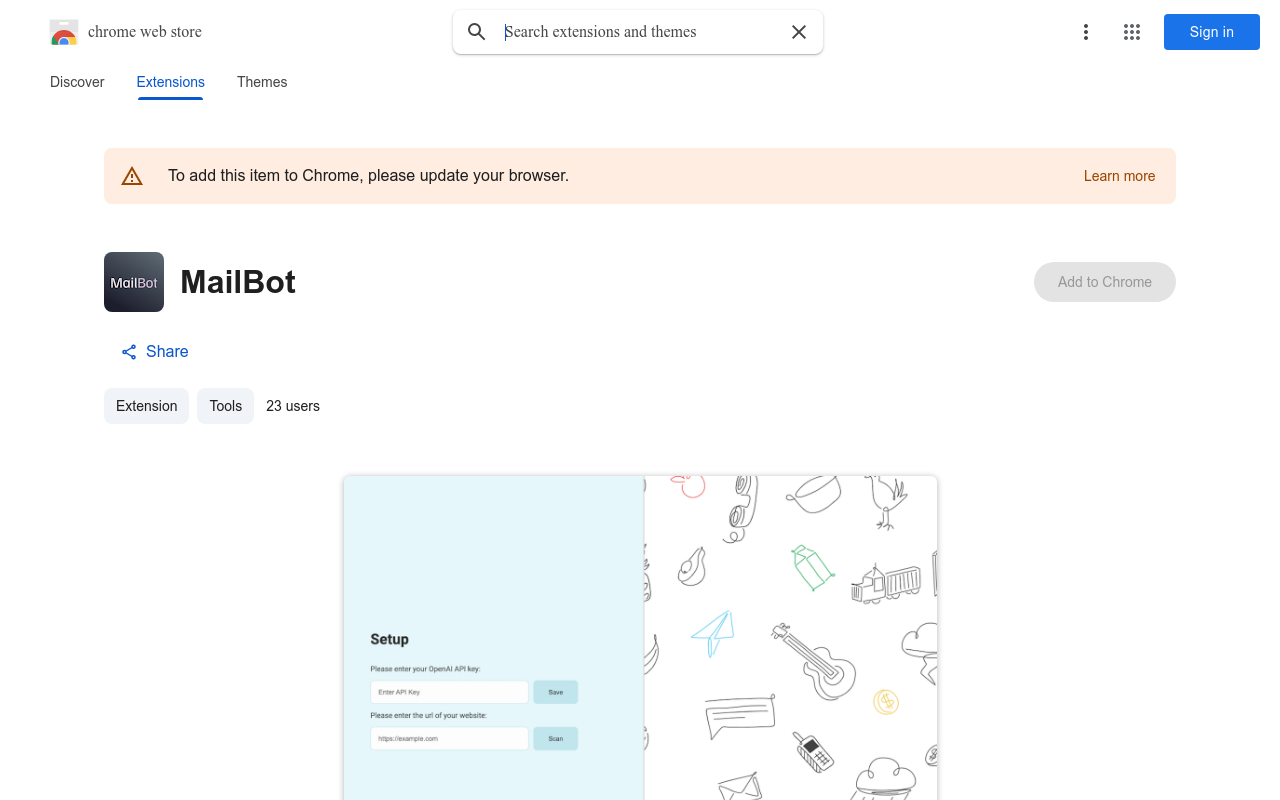The image size is (1280, 800).
Task: Click the chrome web store title text
Action: 145,32
